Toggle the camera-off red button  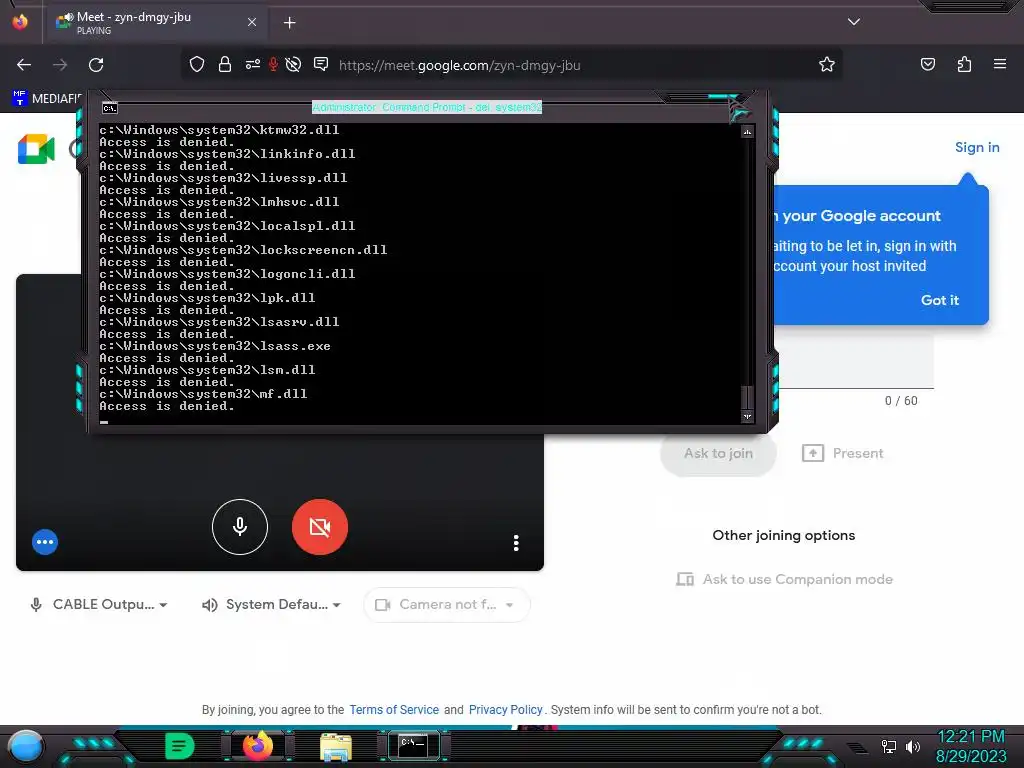click(320, 527)
